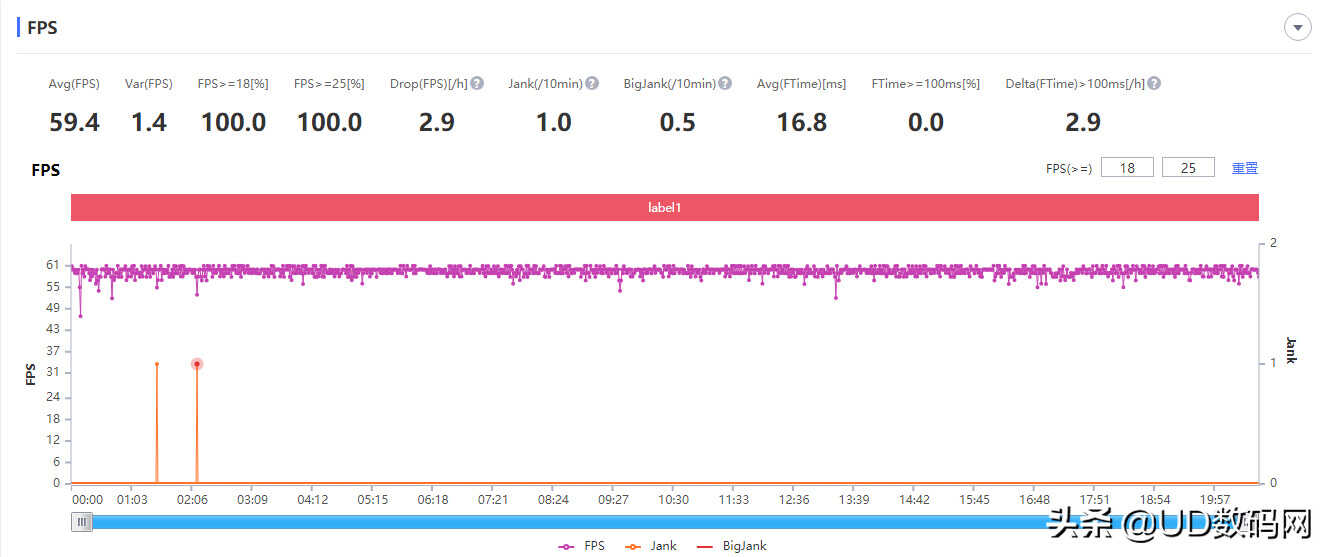Click the highlighted Jank spike marker
The height and width of the screenshot is (557, 1329).
tap(197, 364)
